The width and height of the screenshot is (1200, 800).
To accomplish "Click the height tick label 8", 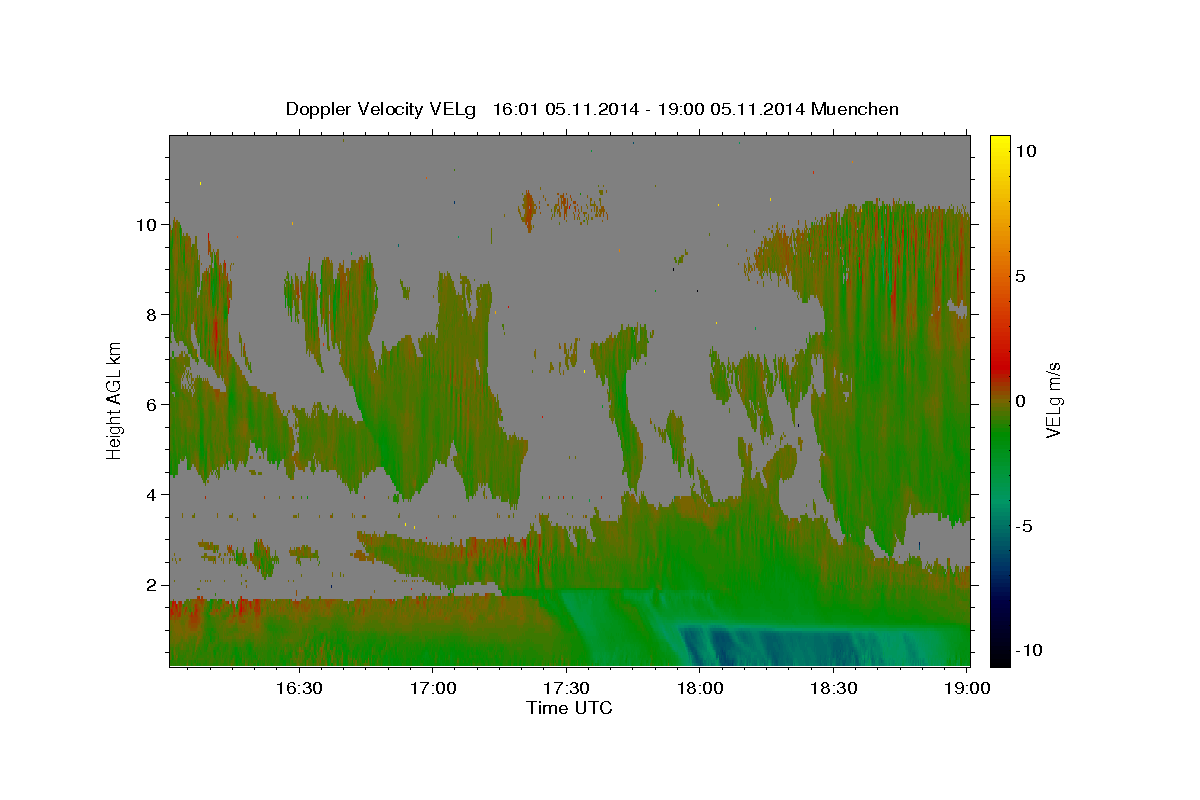I will tap(151, 315).
